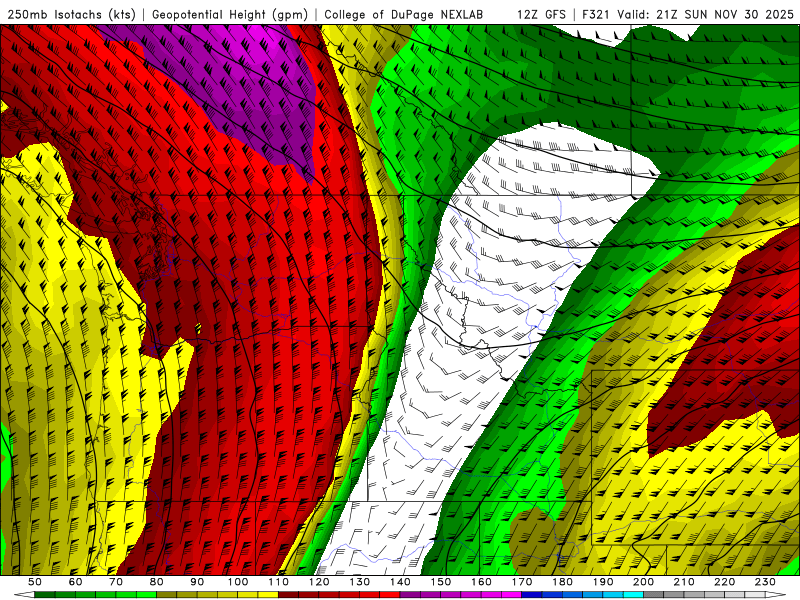
Task: Click the '180' color scale label
Action: click(x=563, y=582)
